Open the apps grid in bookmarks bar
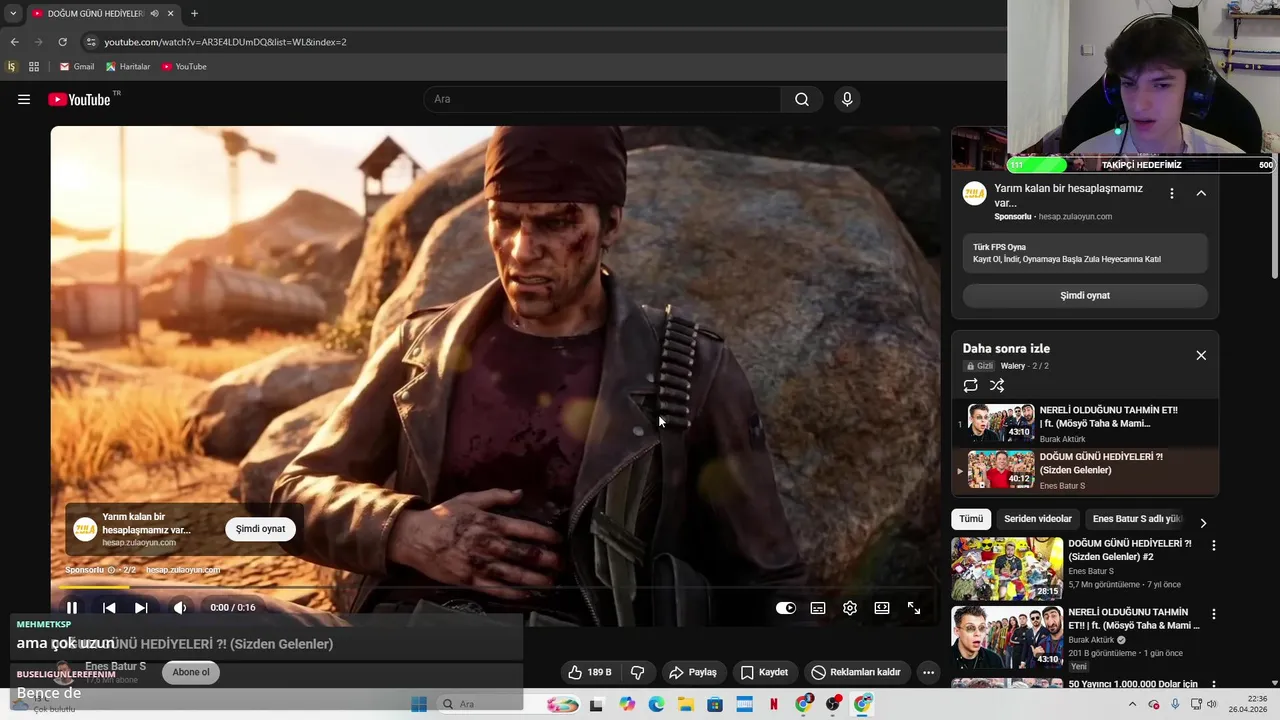Screen dimensions: 1280x720 coord(34,67)
